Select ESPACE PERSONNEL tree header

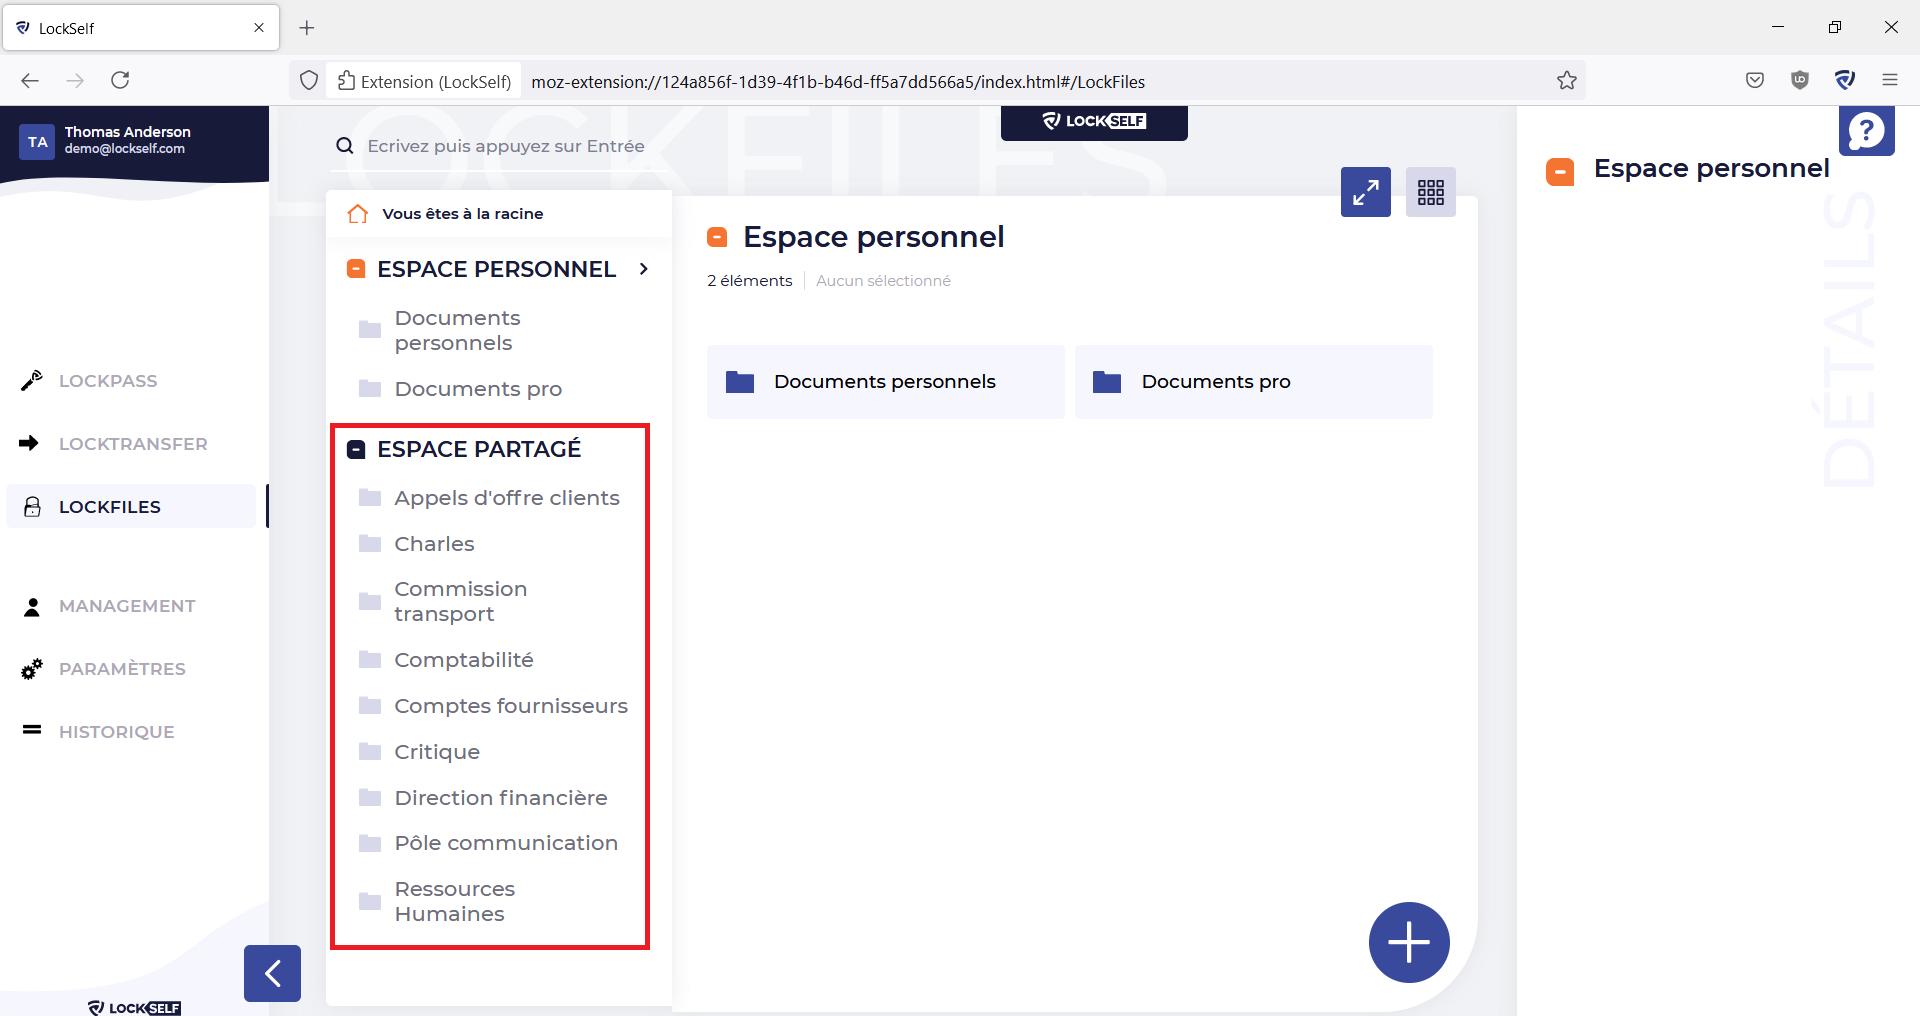tap(496, 269)
